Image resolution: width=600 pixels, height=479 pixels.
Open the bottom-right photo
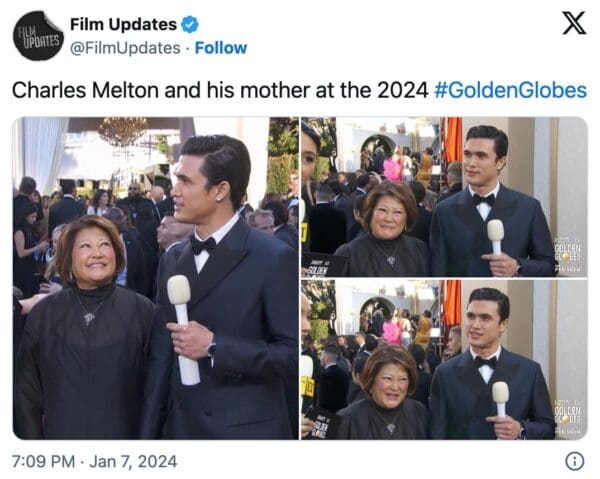[x=444, y=359]
